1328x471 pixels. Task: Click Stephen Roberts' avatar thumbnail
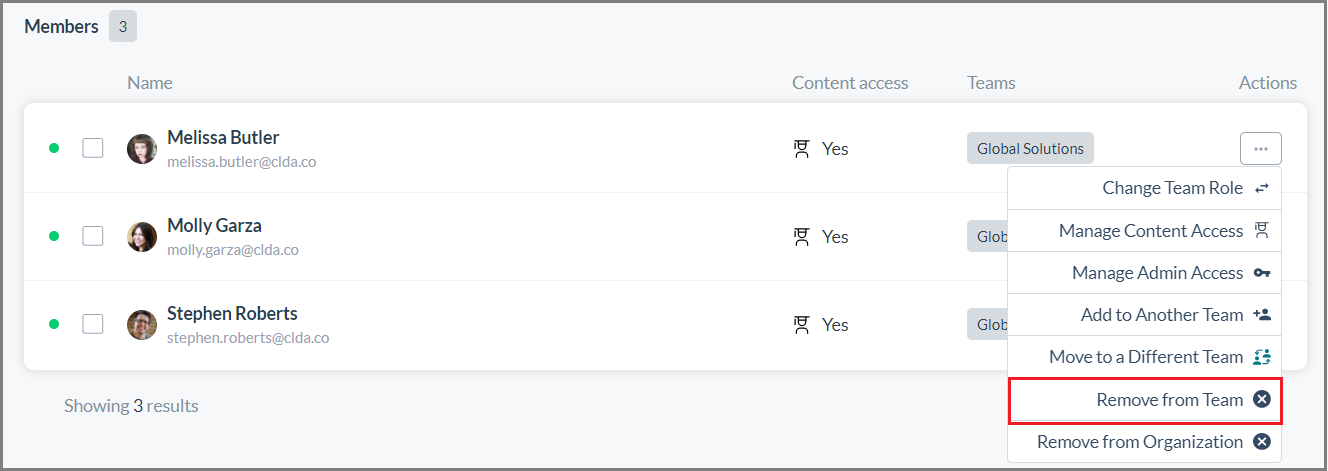pyautogui.click(x=142, y=325)
